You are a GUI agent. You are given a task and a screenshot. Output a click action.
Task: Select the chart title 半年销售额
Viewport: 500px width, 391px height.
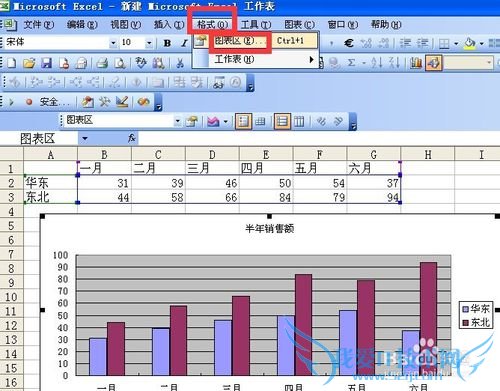[x=270, y=229]
